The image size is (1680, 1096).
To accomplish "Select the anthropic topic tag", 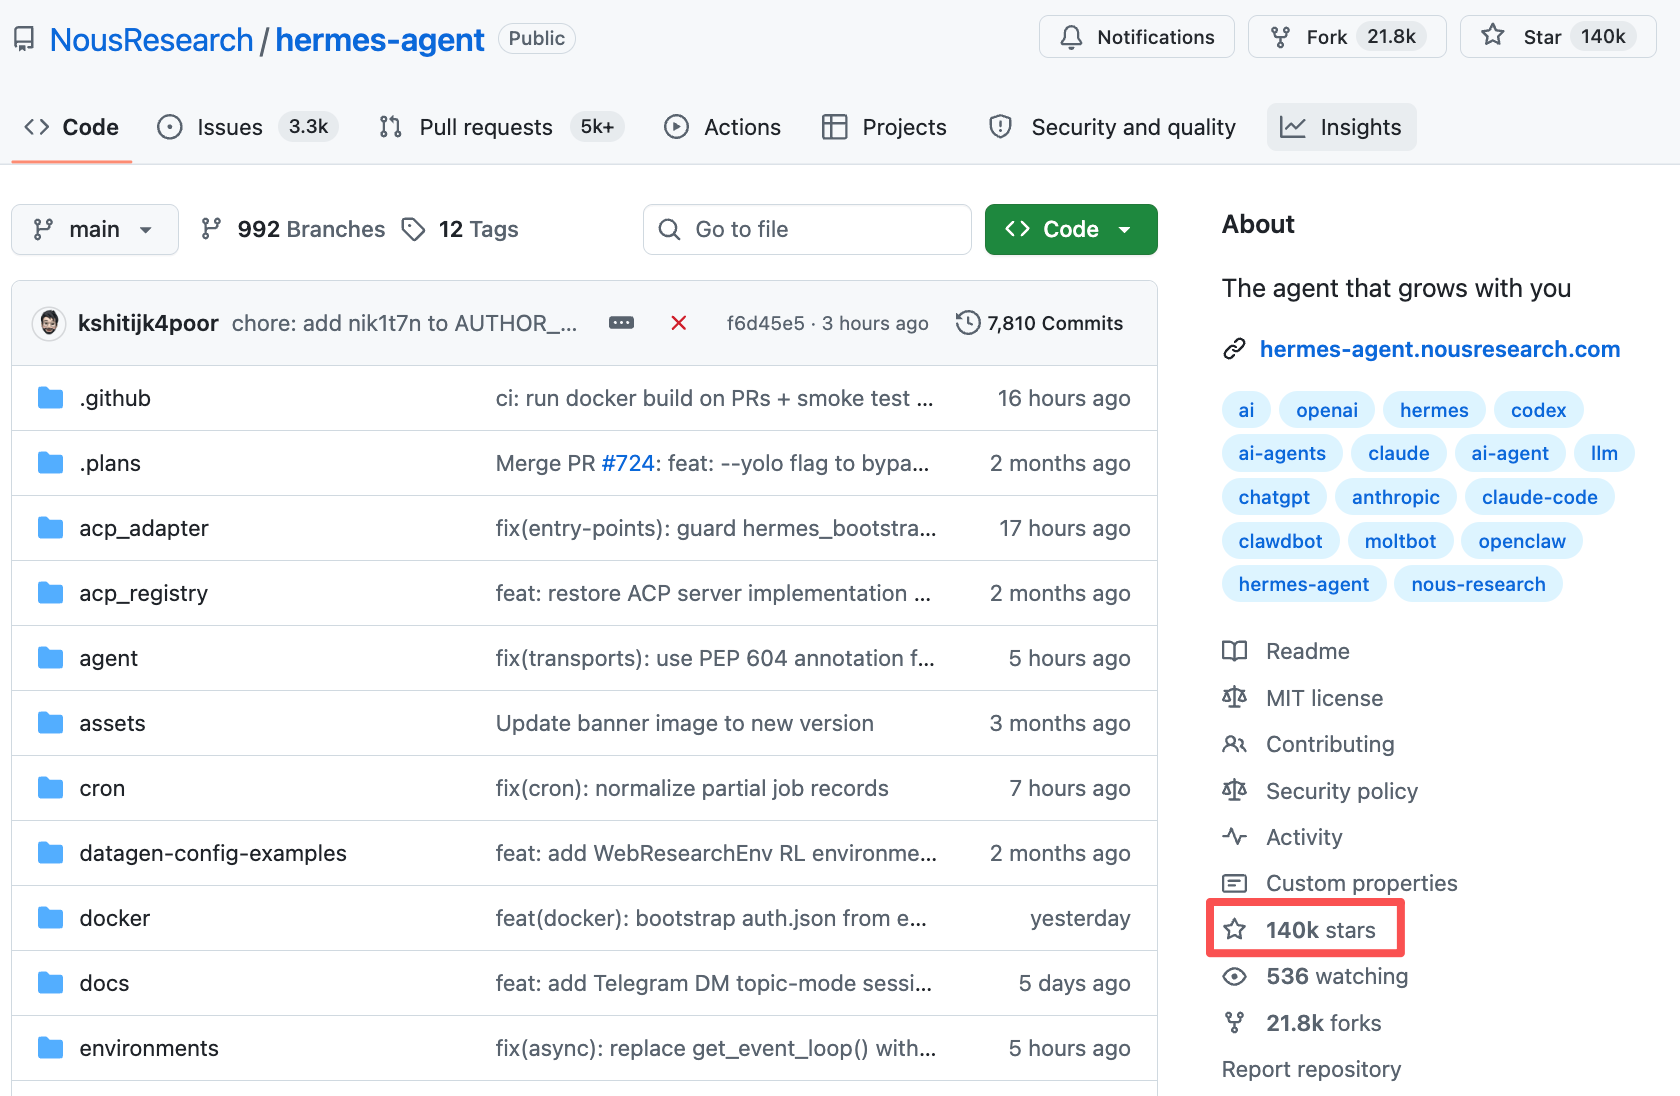I will (1396, 497).
